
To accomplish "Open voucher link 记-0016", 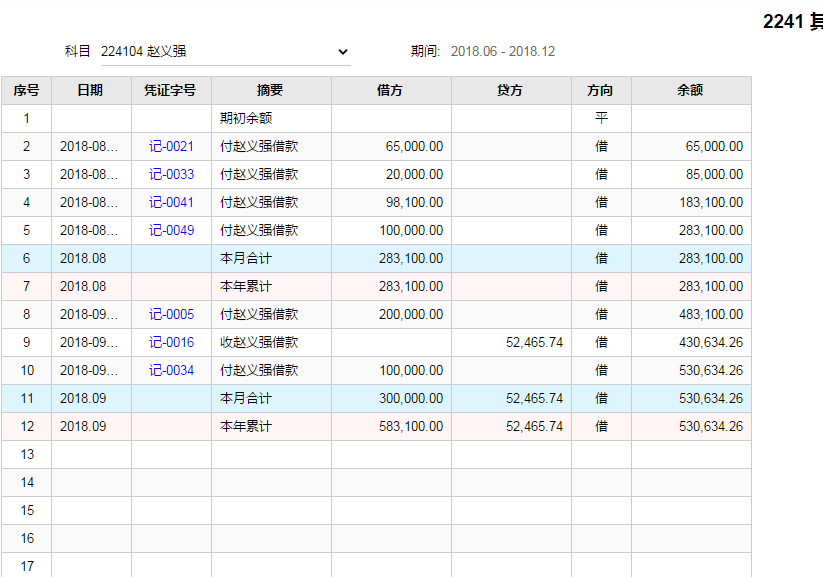I will click(x=171, y=342).
